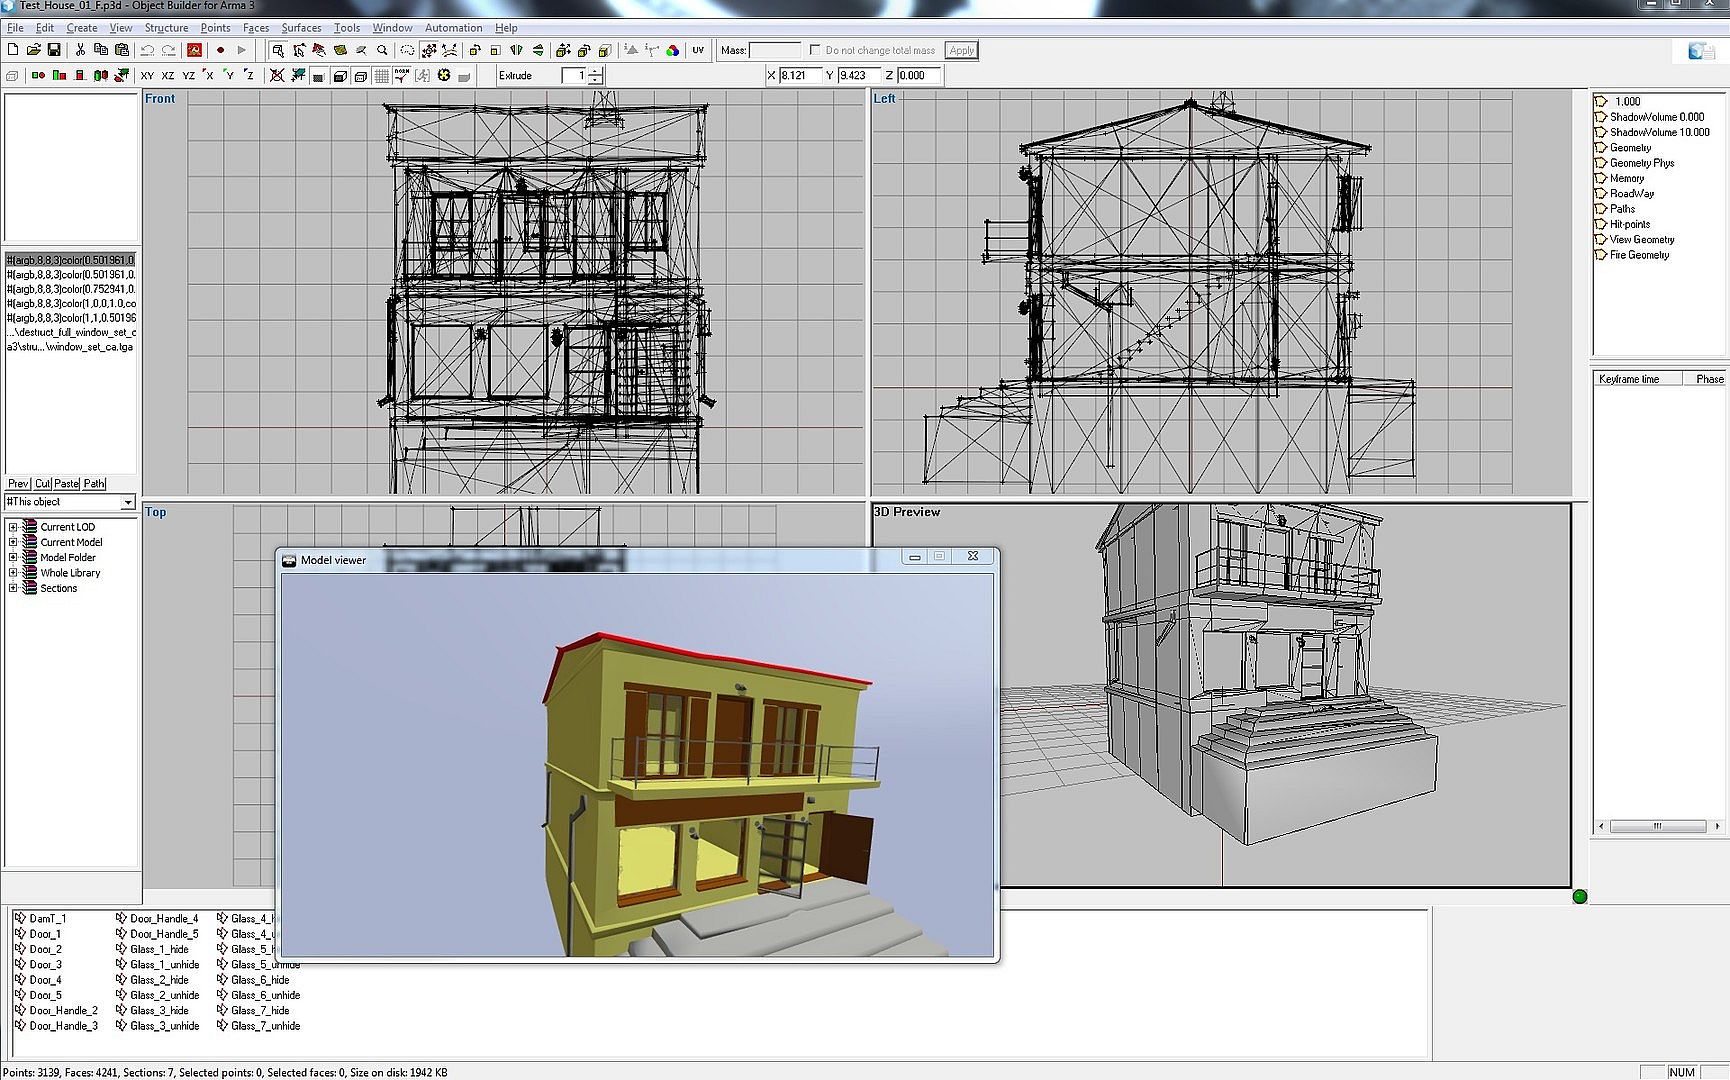
Task: Click the XY plane constraint icon
Action: [x=147, y=76]
